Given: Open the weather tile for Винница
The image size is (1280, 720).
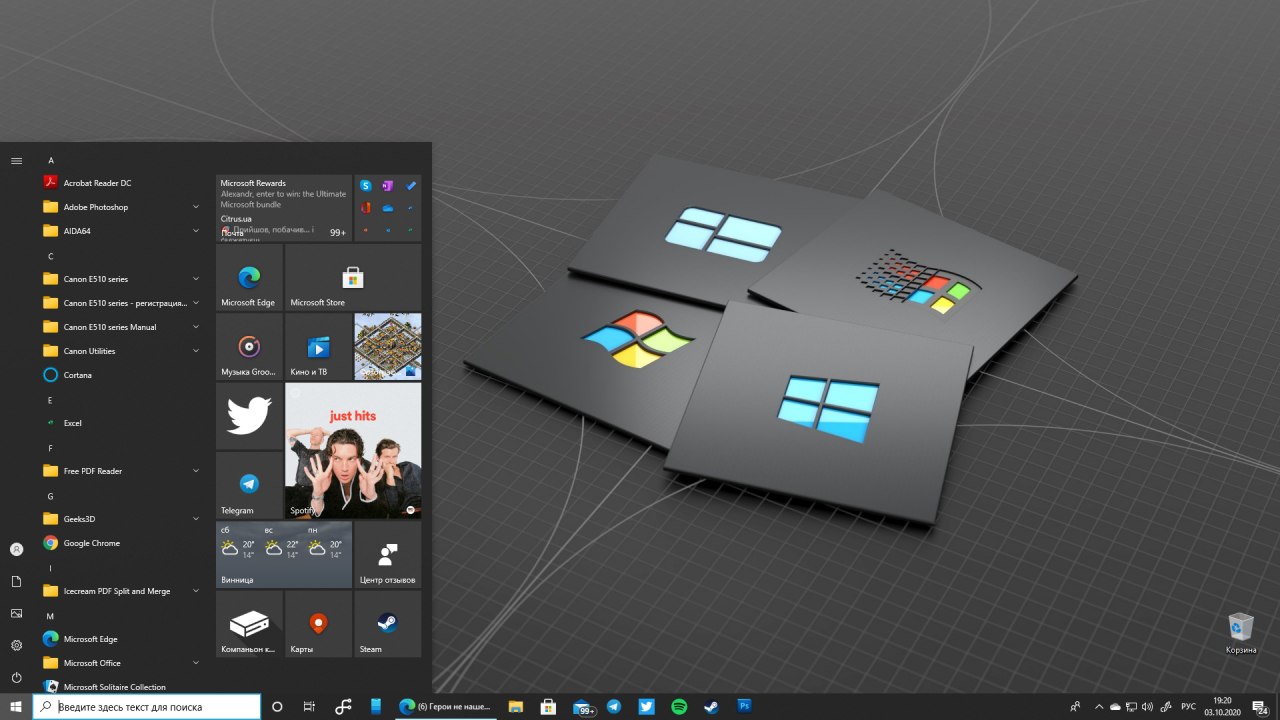Looking at the screenshot, I should coord(284,554).
